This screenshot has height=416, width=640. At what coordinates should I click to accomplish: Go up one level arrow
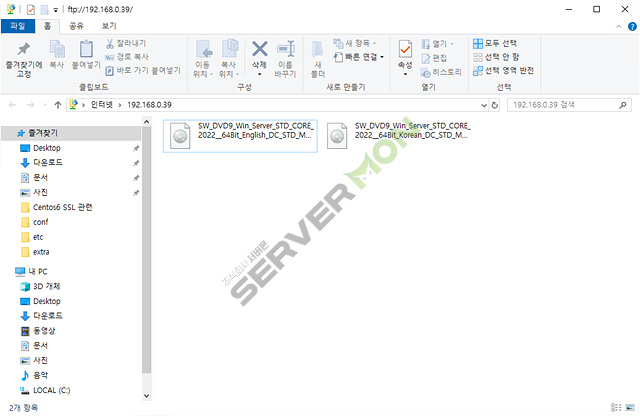click(58, 105)
